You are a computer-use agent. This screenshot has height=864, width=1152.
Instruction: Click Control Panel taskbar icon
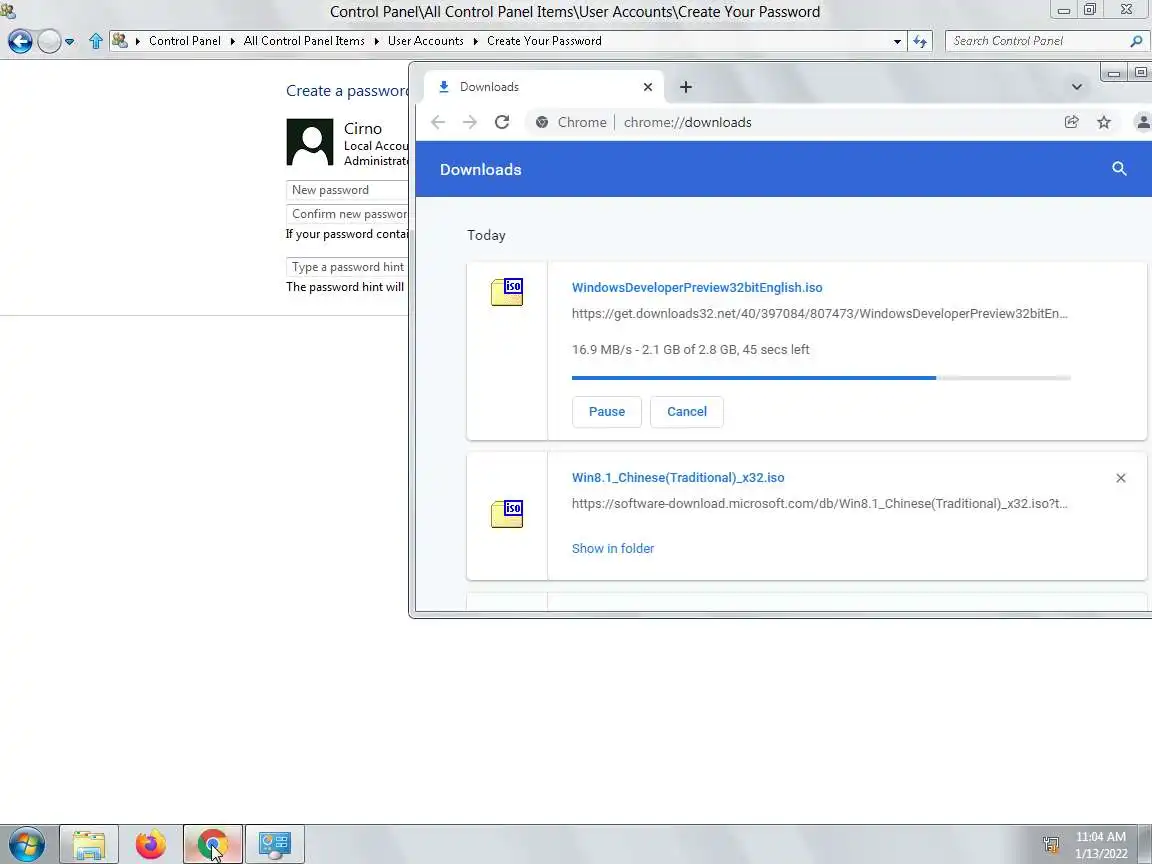pos(274,844)
